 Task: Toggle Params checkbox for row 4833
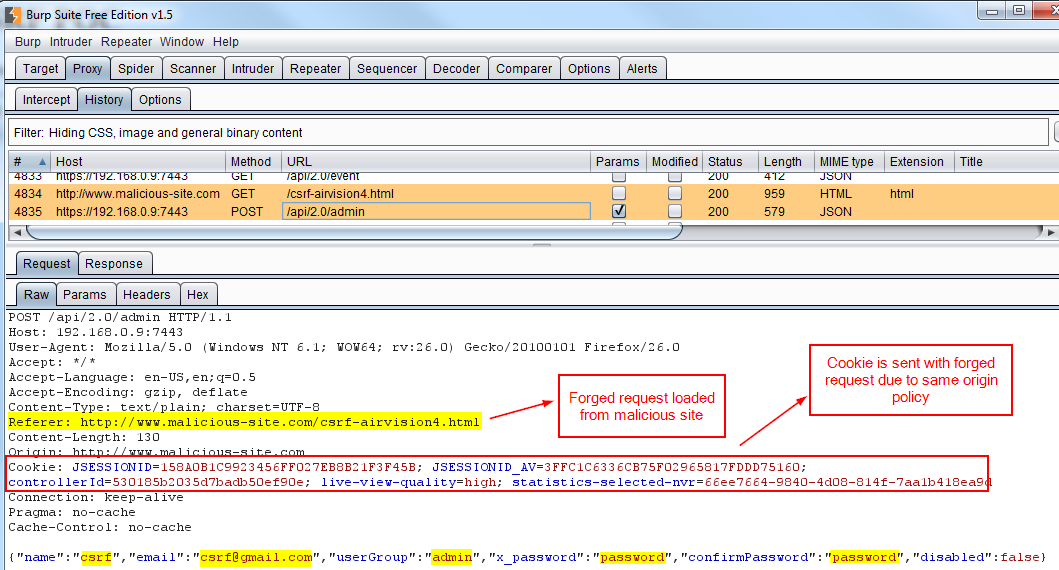tap(619, 177)
